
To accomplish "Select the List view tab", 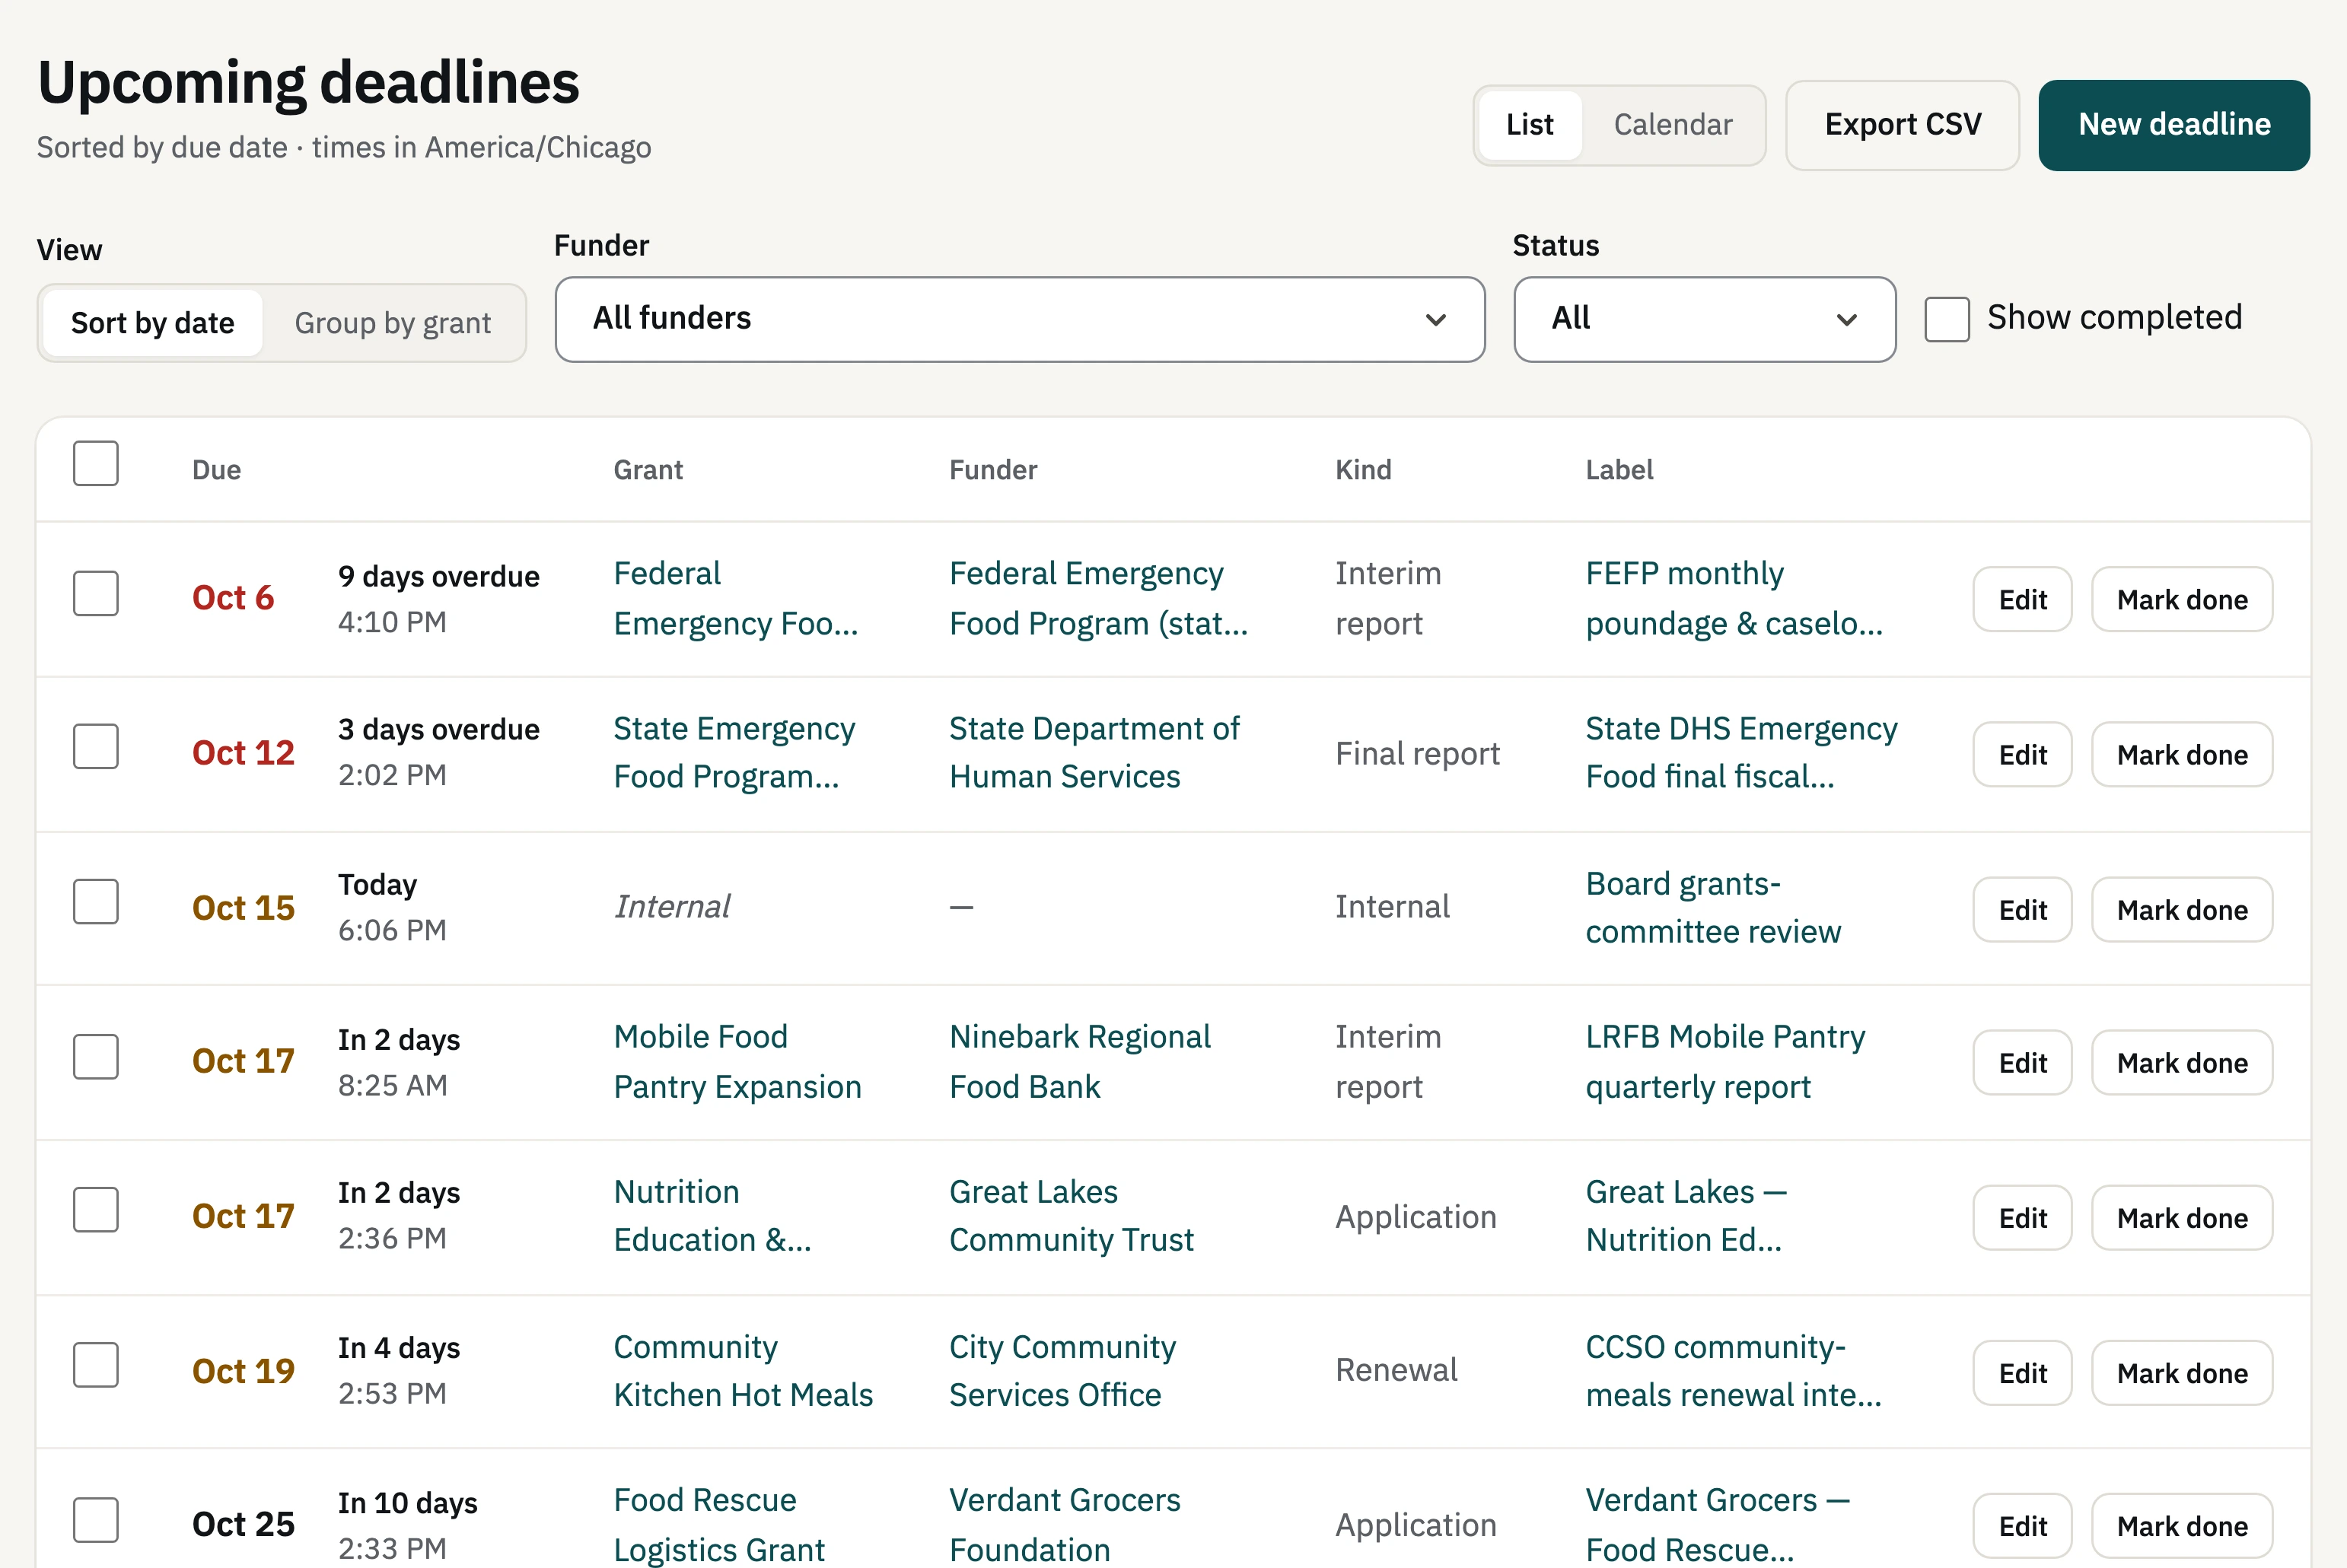I will (x=1529, y=125).
